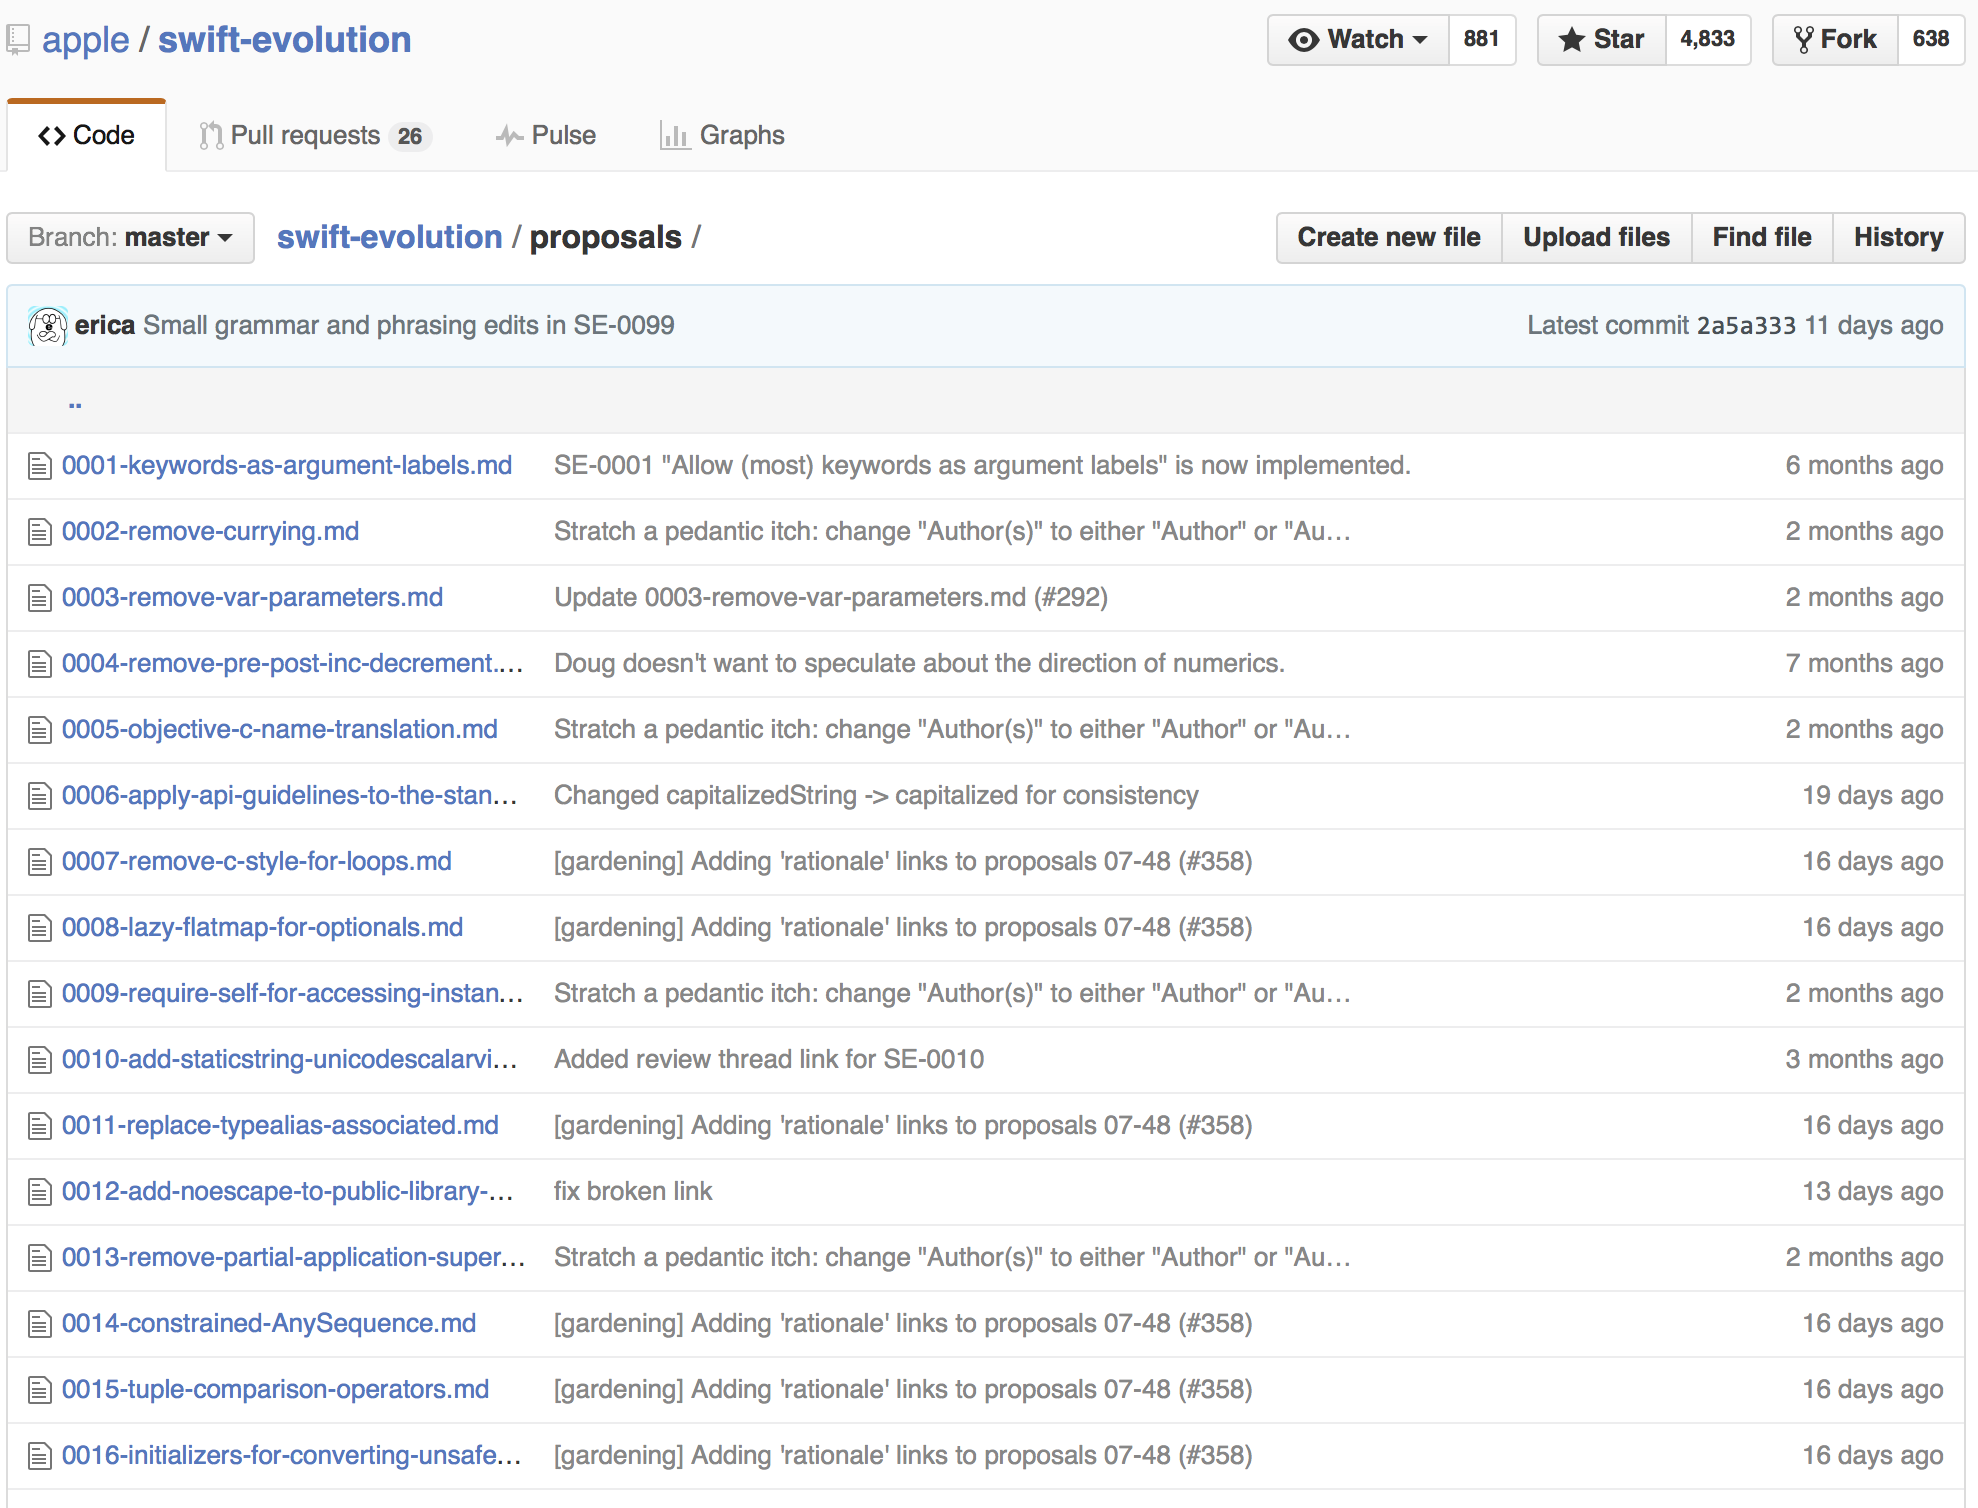Image resolution: width=1978 pixels, height=1508 pixels.
Task: Click file icon of 0011-replace-typealias-associated.md
Action: (x=40, y=1126)
